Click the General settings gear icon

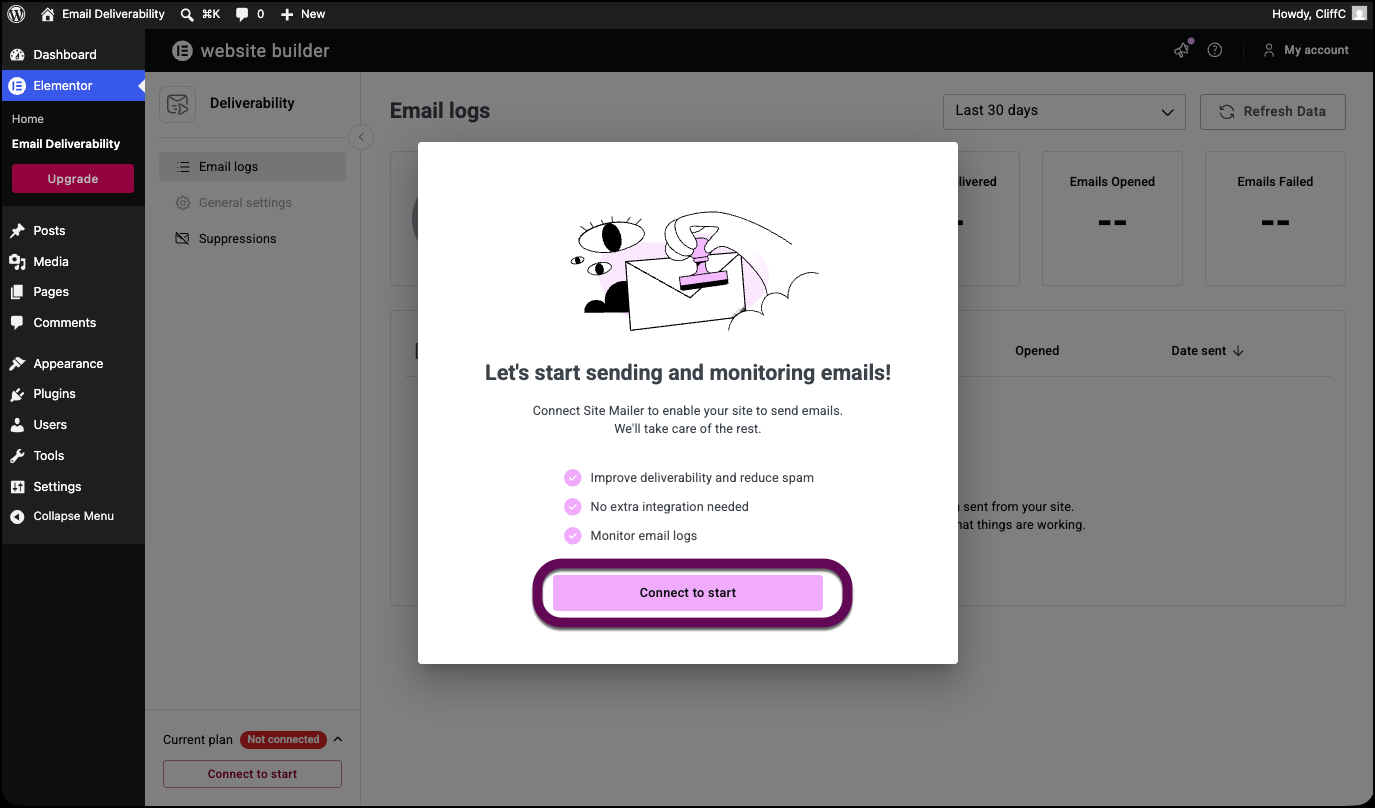click(183, 203)
